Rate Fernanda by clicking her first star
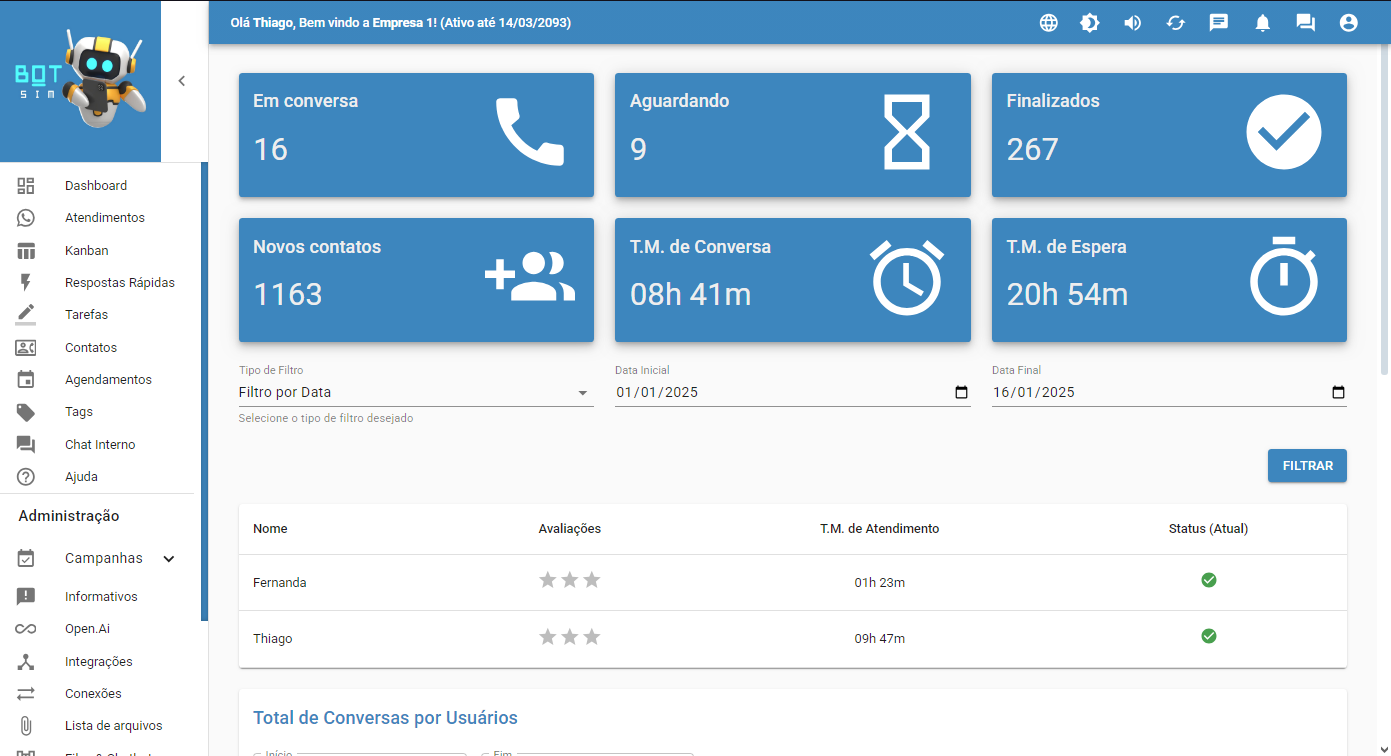The height and width of the screenshot is (756, 1391). point(547,579)
